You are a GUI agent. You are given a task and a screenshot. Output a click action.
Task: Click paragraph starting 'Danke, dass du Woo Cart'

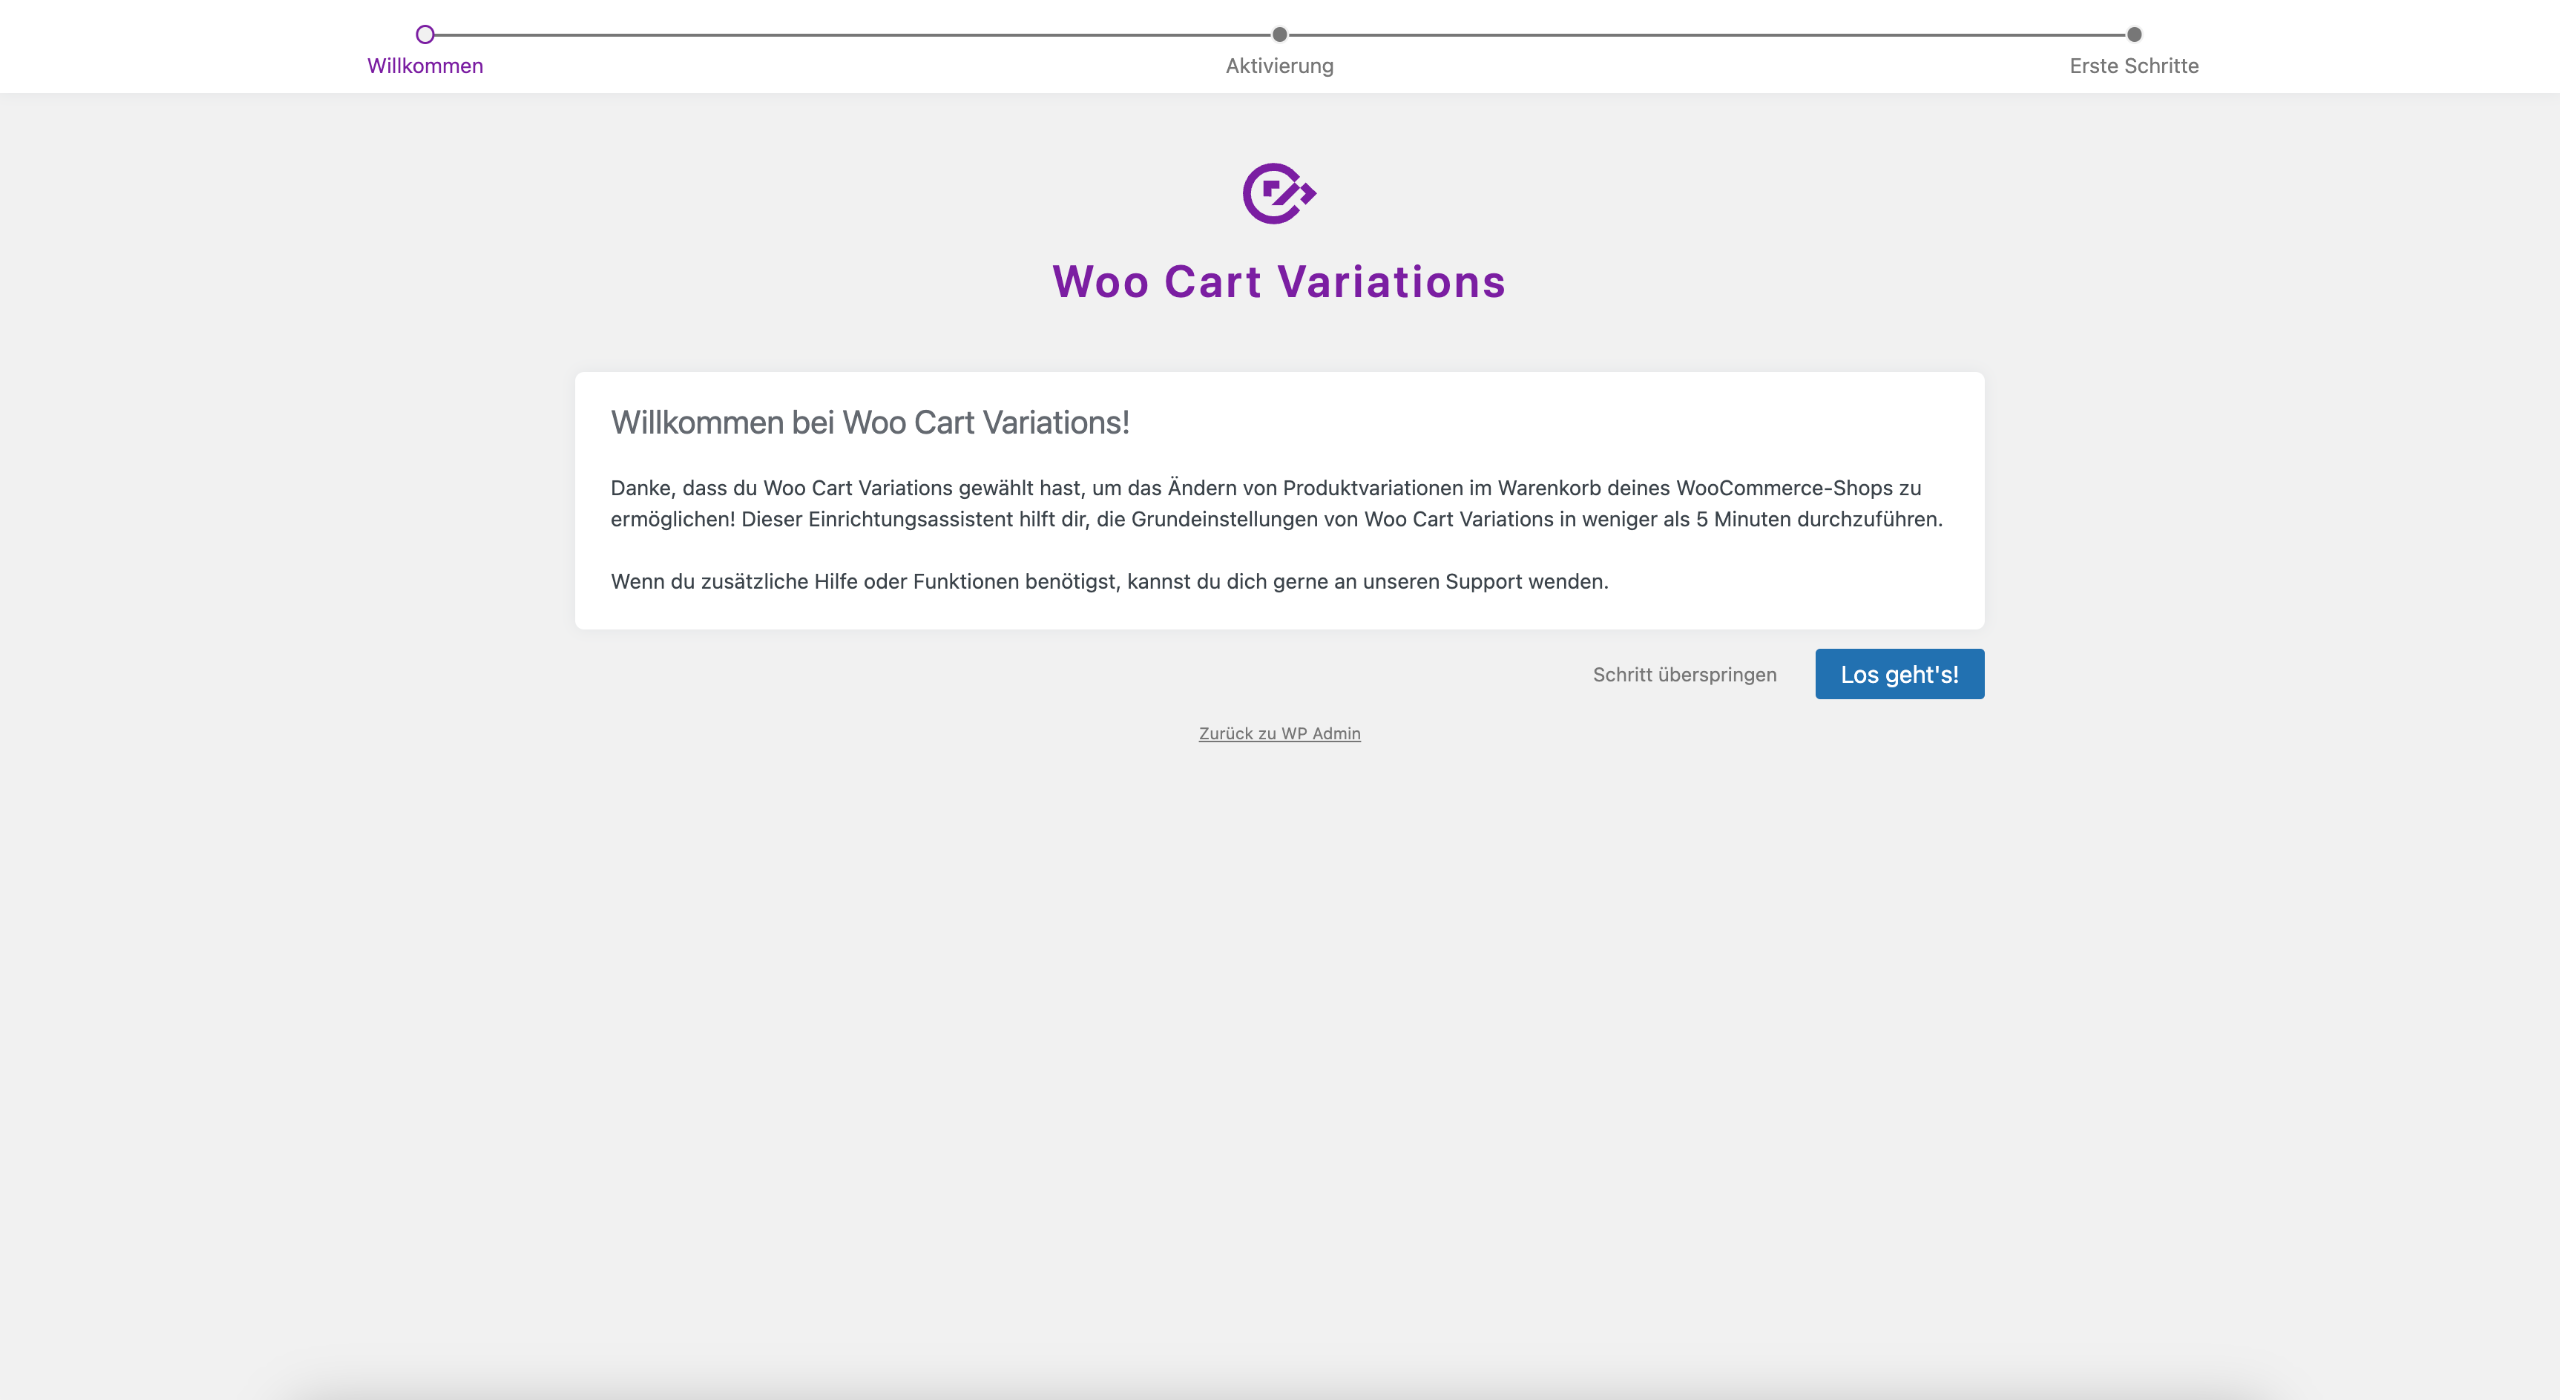1277,503
